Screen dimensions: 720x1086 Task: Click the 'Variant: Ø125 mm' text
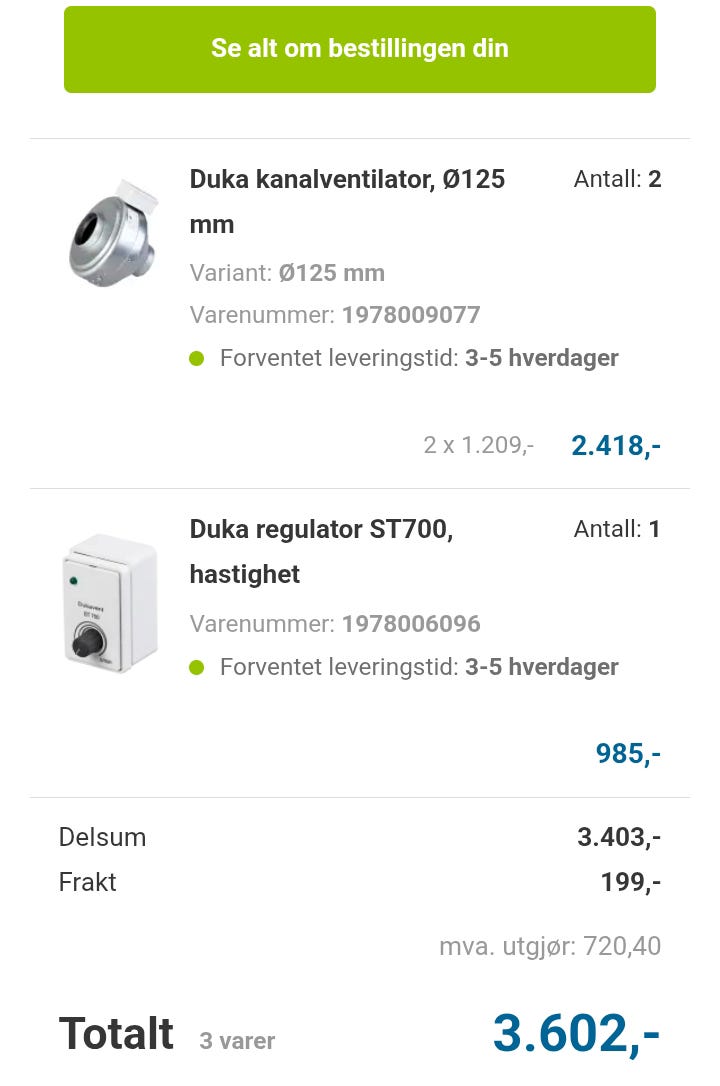pos(287,273)
